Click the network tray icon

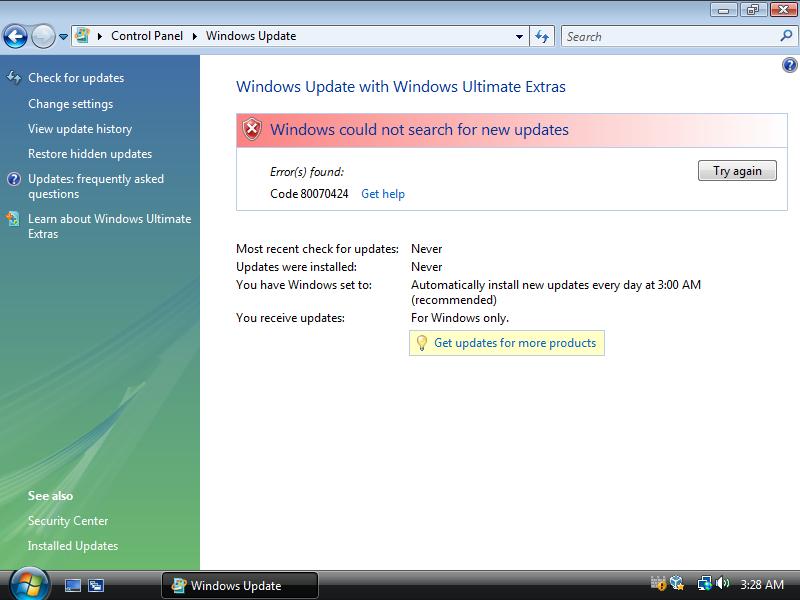point(704,583)
